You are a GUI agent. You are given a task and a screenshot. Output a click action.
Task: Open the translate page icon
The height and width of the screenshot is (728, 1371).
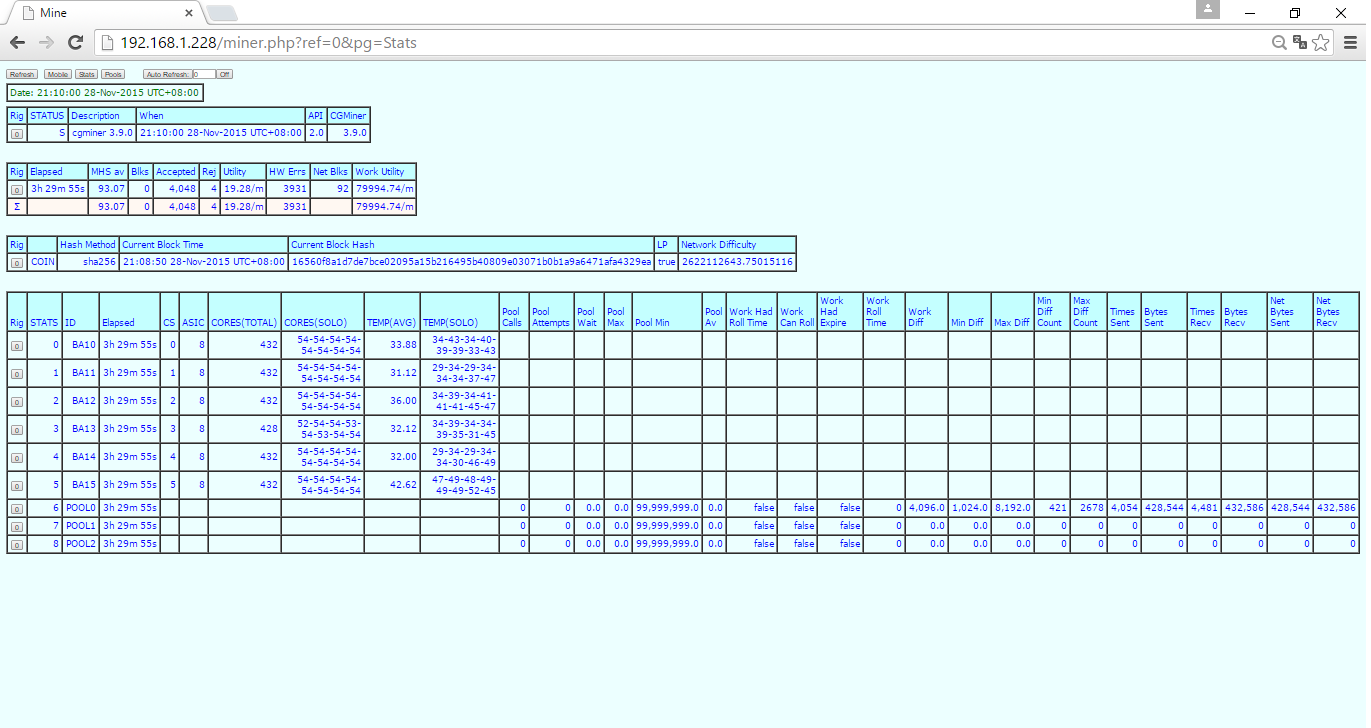1299,43
